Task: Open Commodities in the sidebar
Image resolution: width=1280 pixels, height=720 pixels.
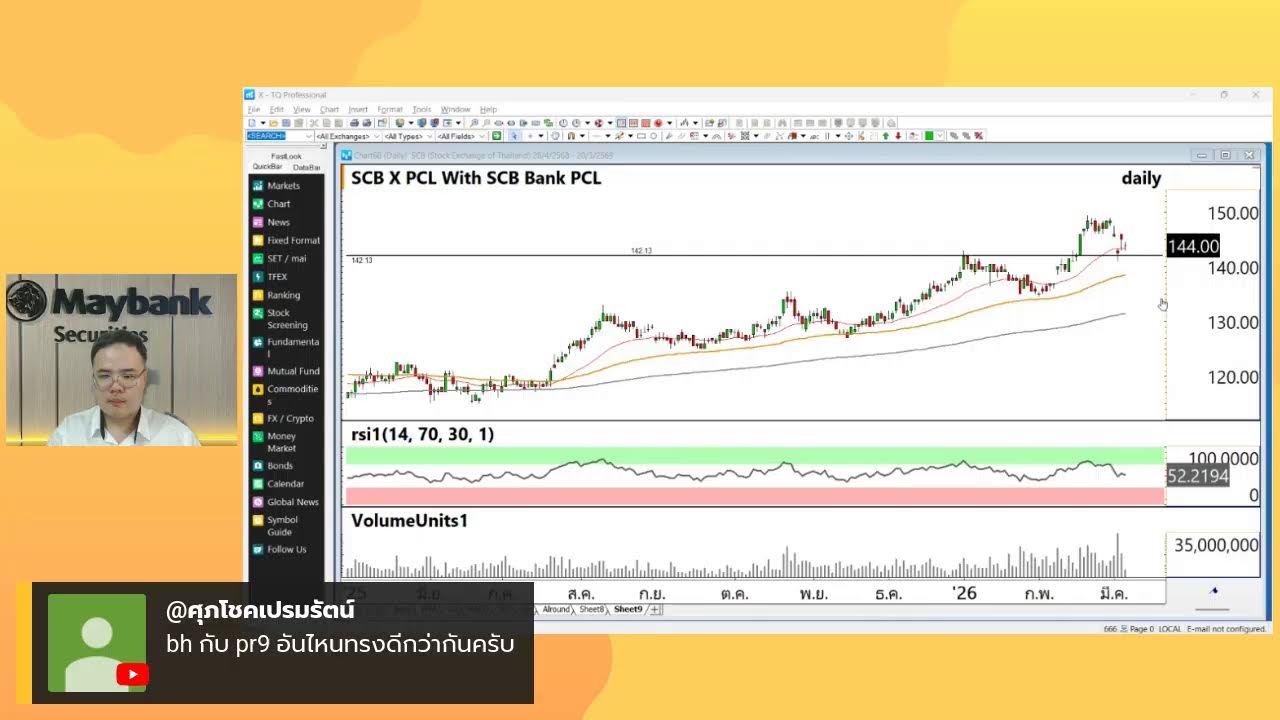Action: [285, 394]
